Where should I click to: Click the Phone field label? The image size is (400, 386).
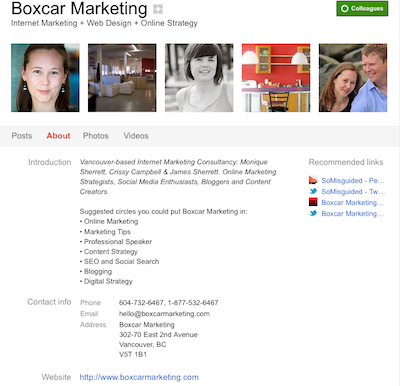tap(90, 303)
